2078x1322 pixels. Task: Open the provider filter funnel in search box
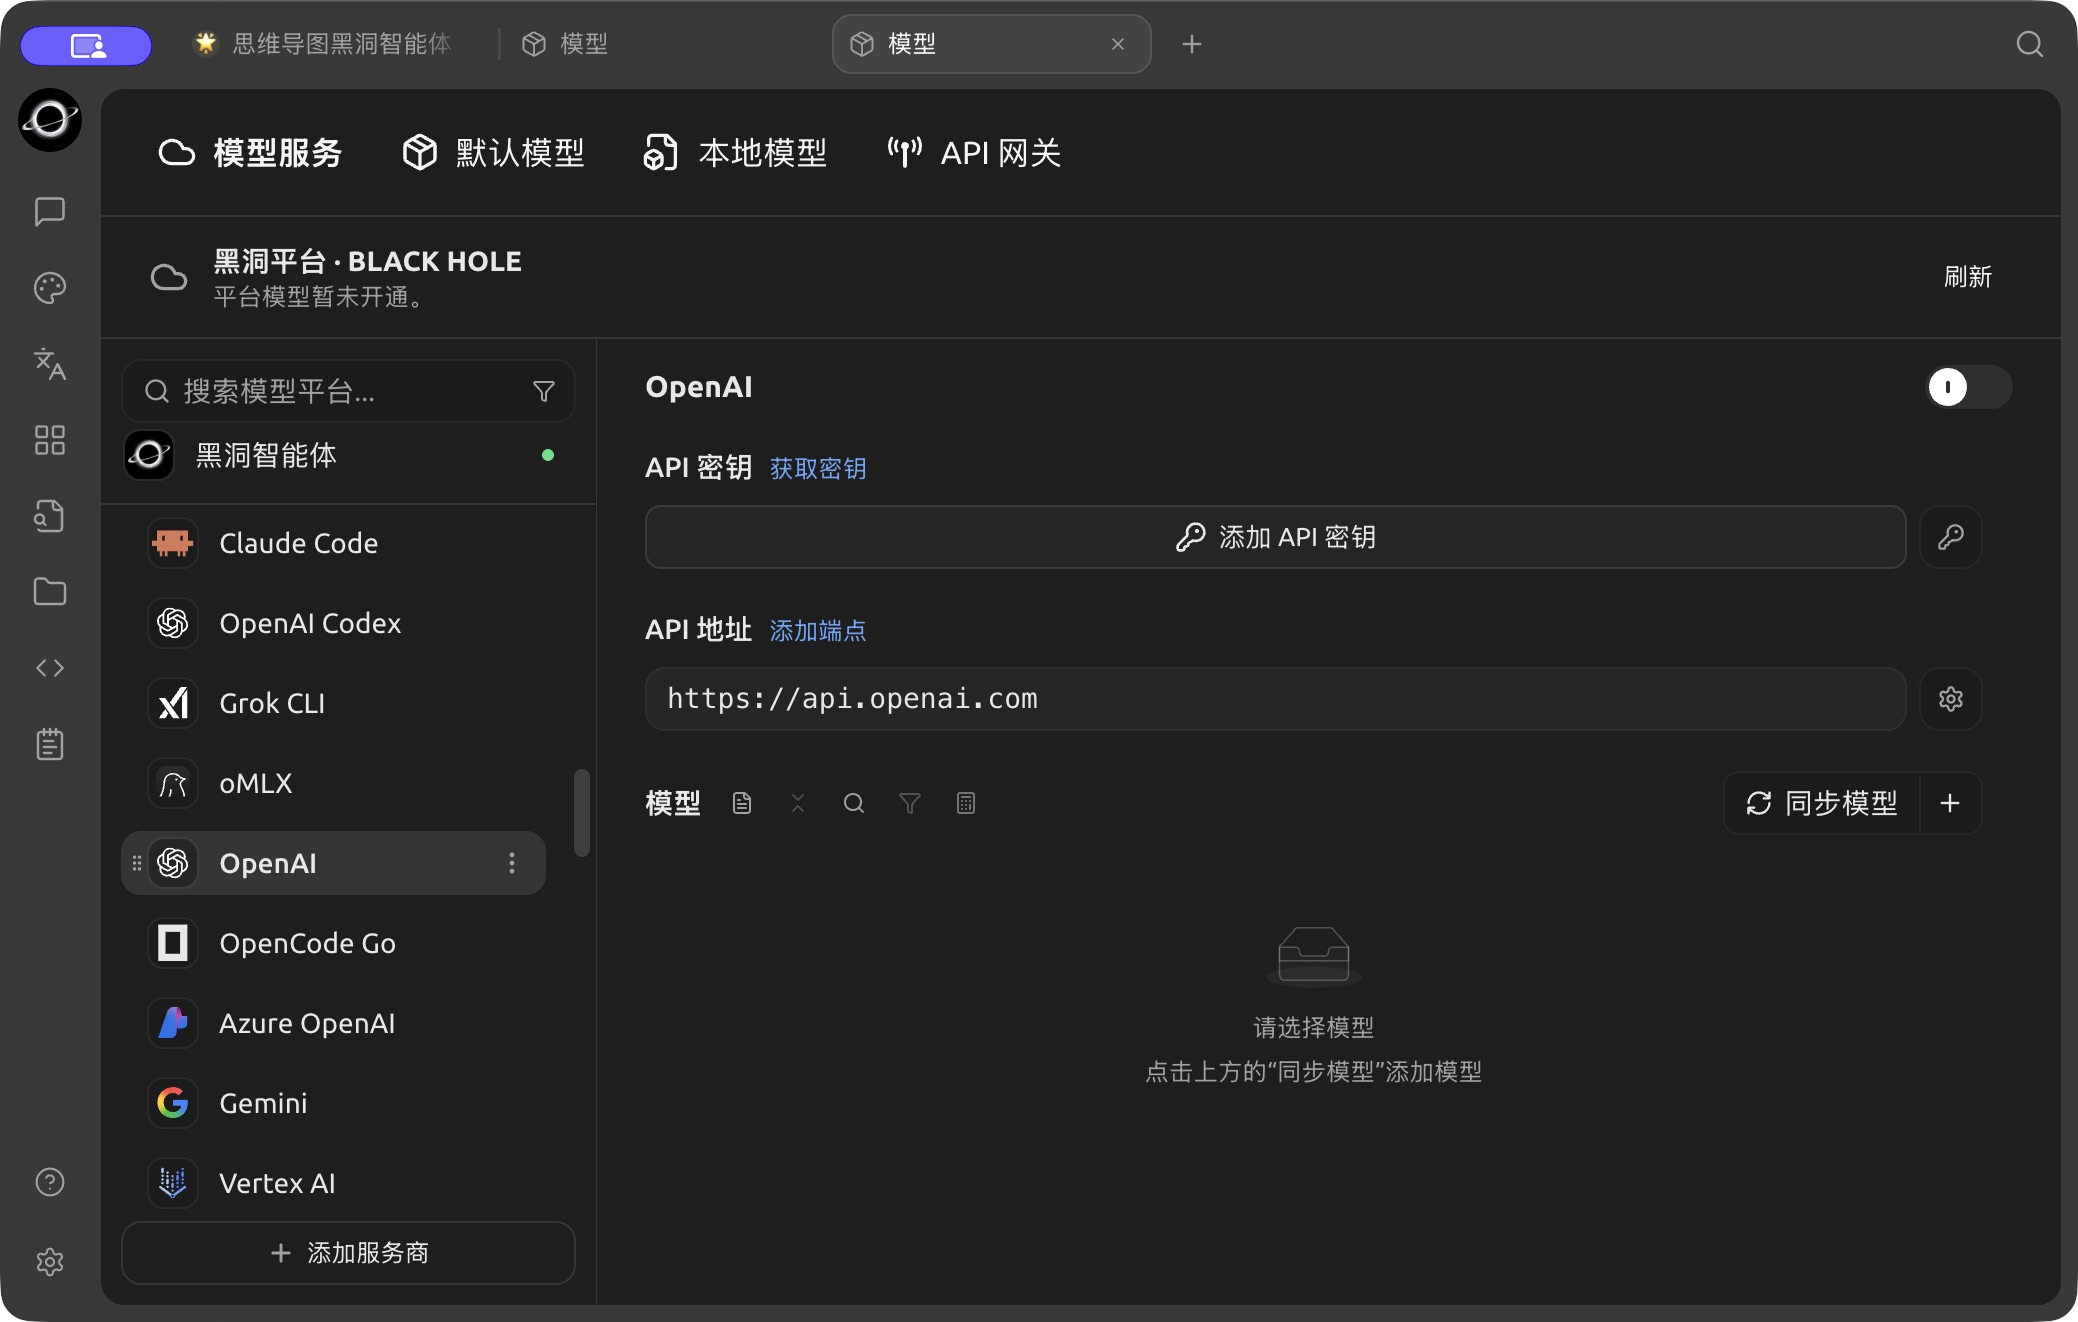click(x=544, y=391)
